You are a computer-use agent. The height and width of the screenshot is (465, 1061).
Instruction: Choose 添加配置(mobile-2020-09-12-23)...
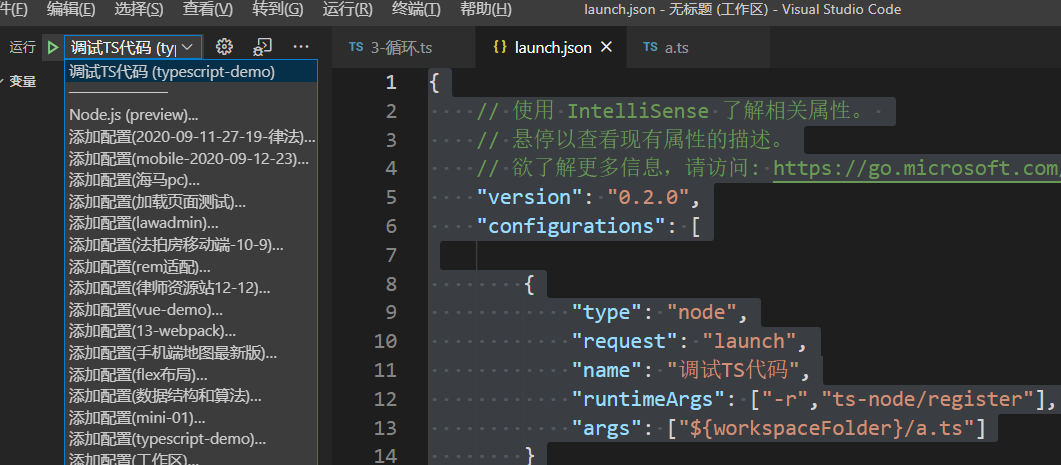191,158
